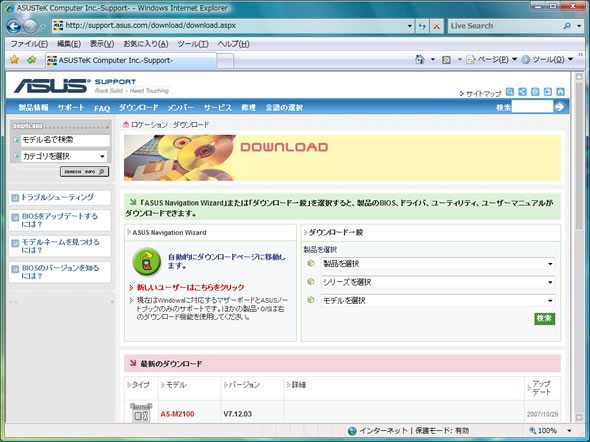590x442 pixels.
Task: Open the 表示(V) menu
Action: 102,44
